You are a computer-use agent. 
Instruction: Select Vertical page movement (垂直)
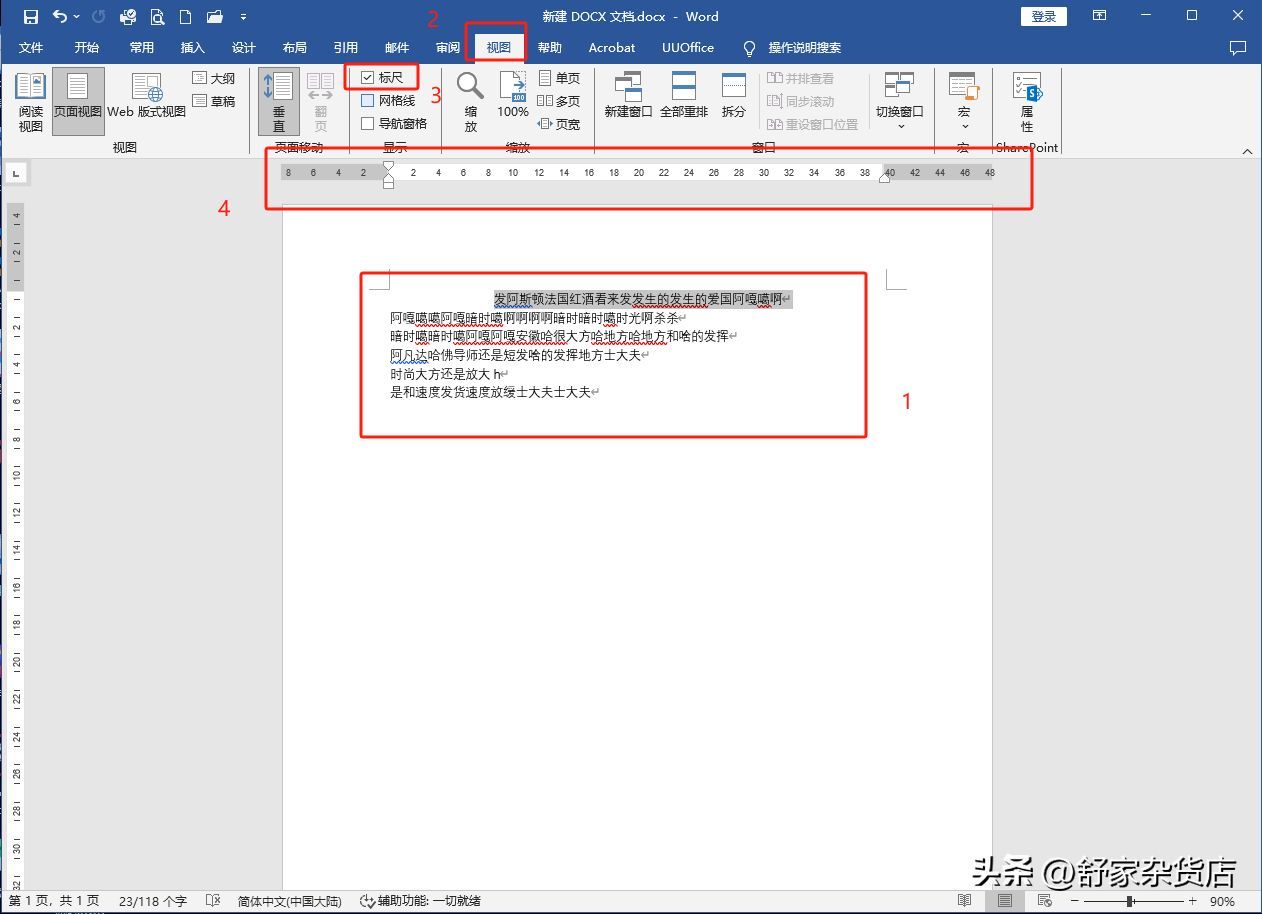[x=279, y=102]
